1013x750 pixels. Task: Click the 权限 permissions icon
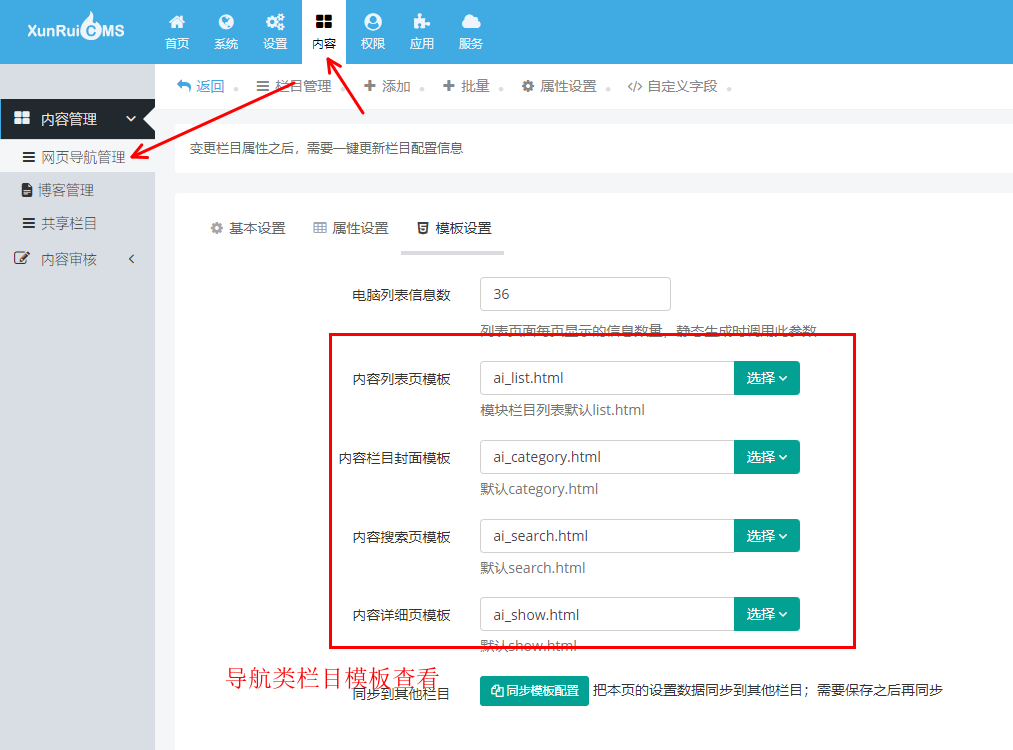(x=372, y=30)
